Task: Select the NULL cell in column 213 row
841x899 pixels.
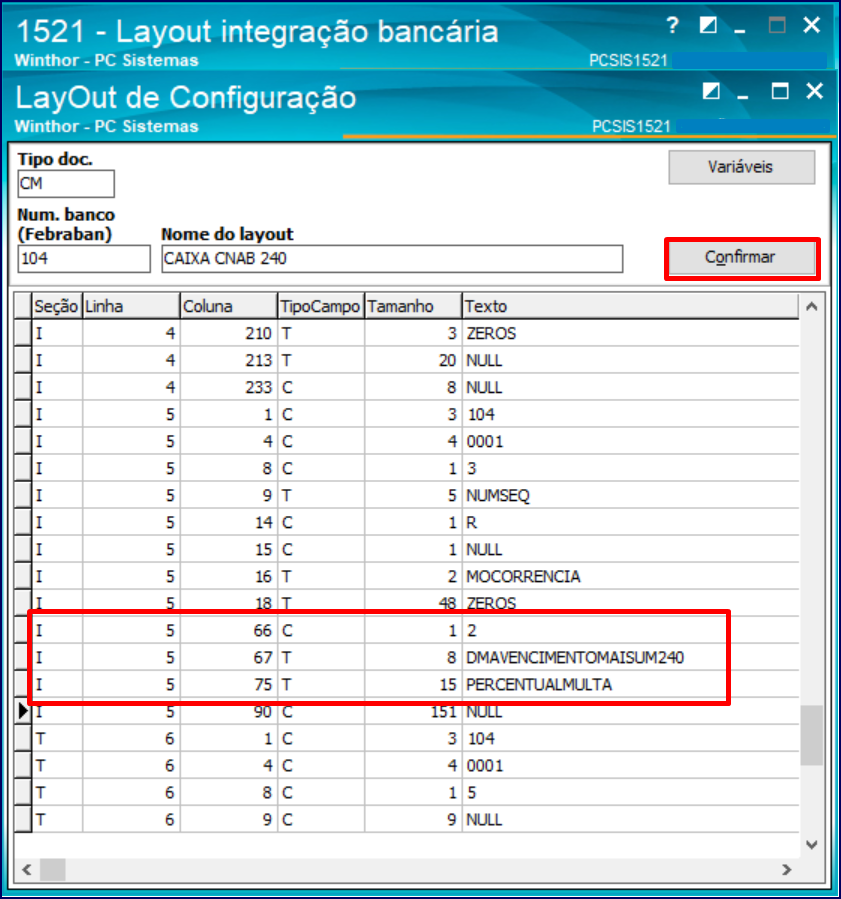Action: click(631, 360)
